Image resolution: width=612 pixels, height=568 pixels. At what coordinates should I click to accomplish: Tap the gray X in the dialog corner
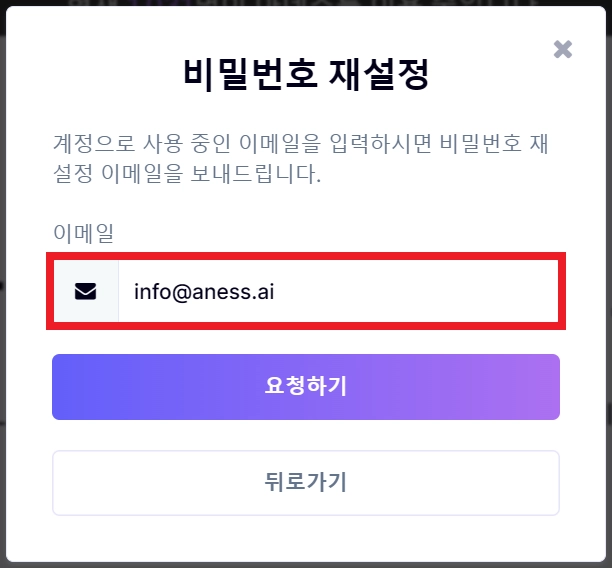pos(563,49)
